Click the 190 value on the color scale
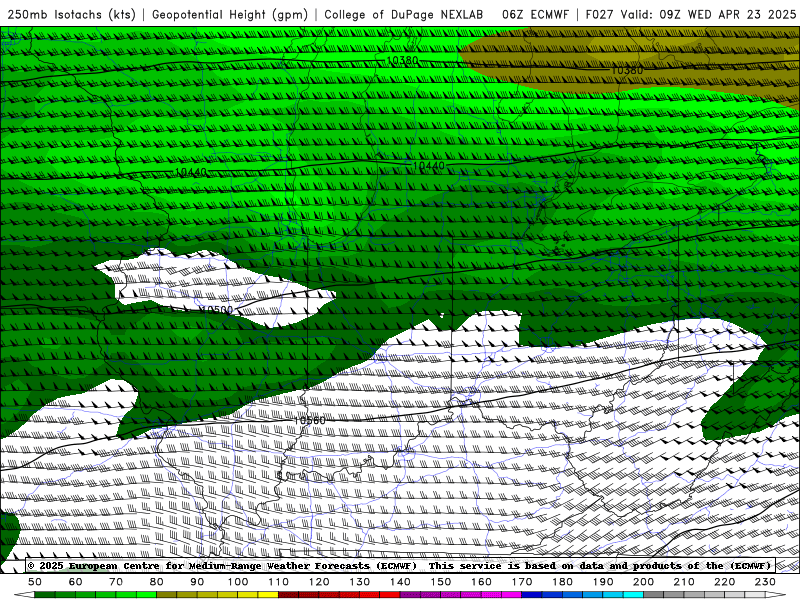Screen dimensions: 800x600 [x=603, y=582]
